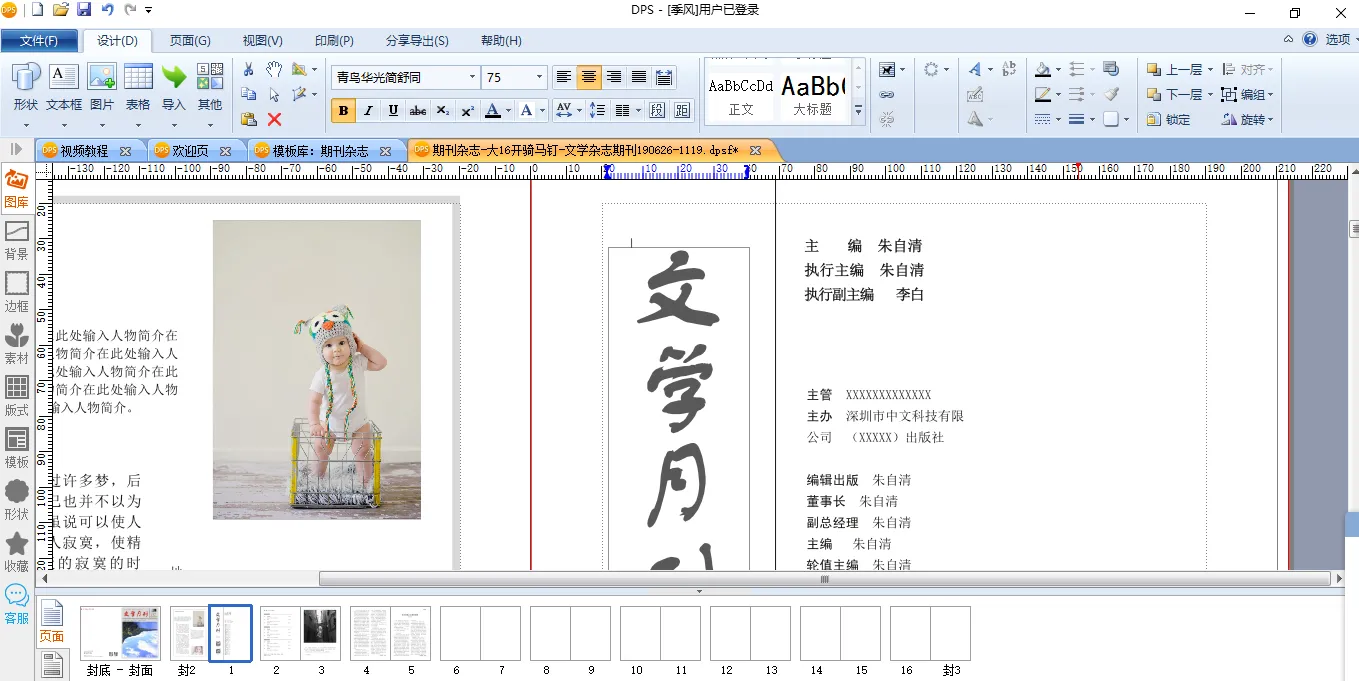Toggle italic formatting

[368, 110]
